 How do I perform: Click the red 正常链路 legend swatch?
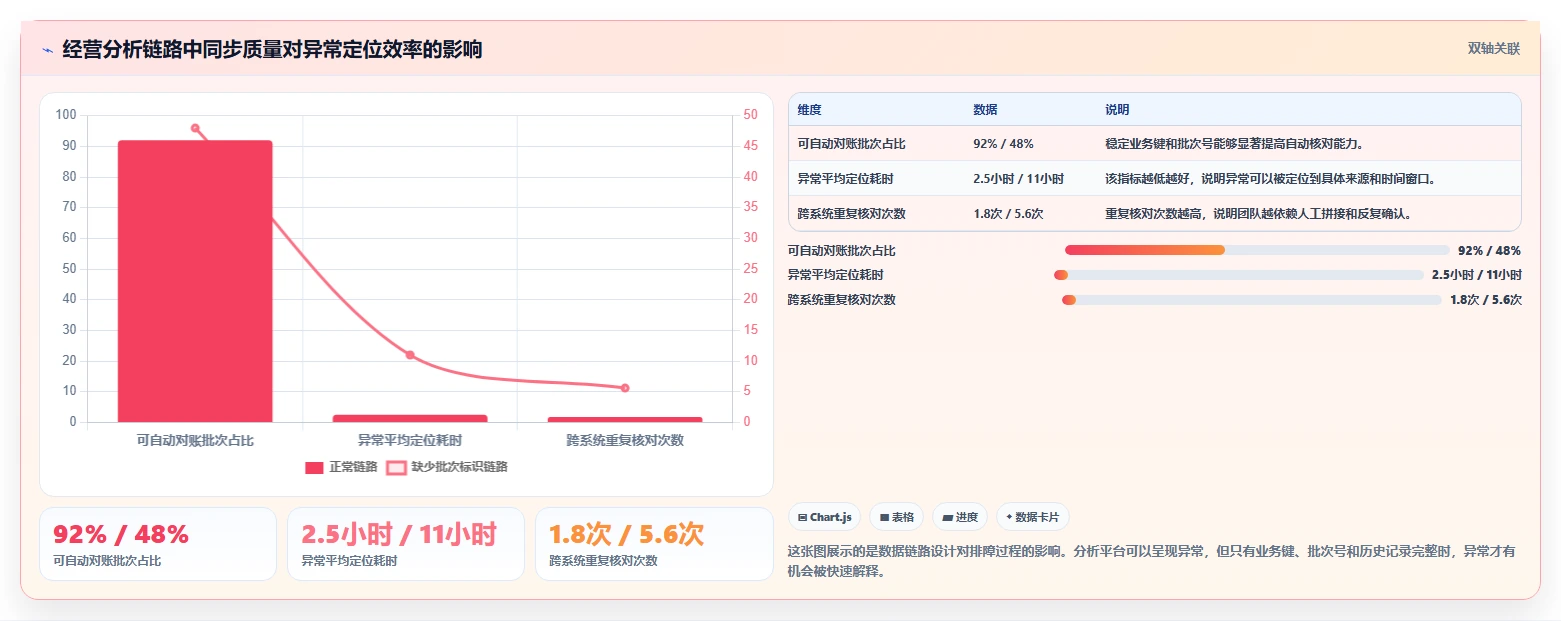314,467
